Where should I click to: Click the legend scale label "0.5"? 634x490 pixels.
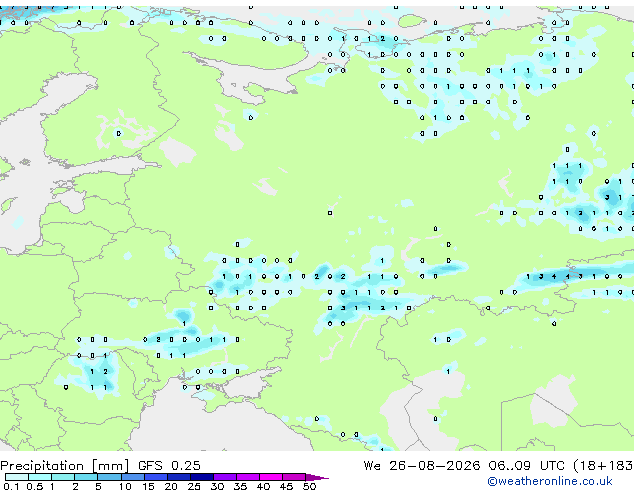35,486
